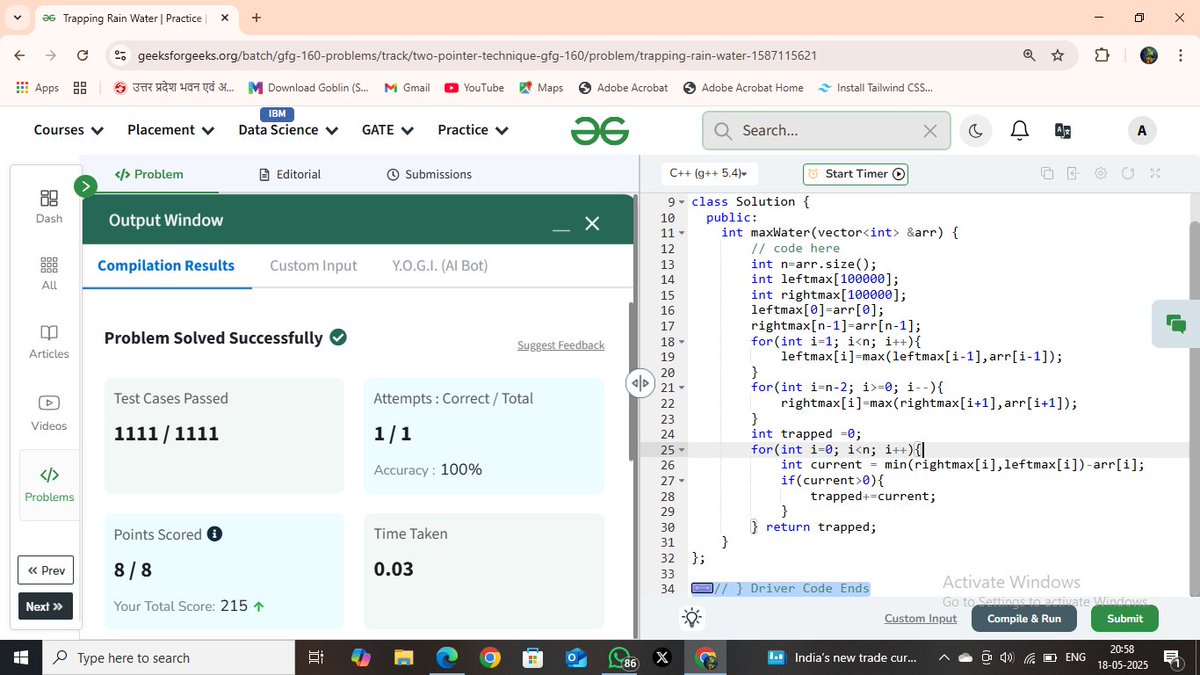The height and width of the screenshot is (675, 1200).
Task: Clear the search box with X
Action: click(930, 130)
